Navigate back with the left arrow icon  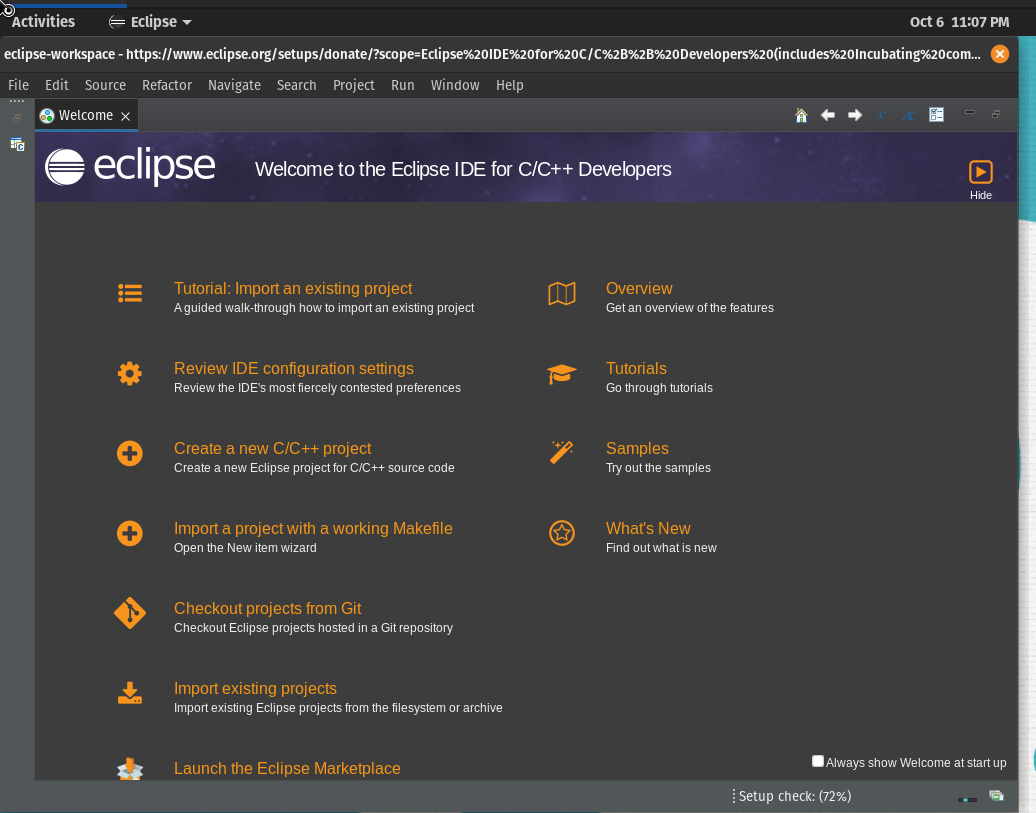(x=827, y=116)
